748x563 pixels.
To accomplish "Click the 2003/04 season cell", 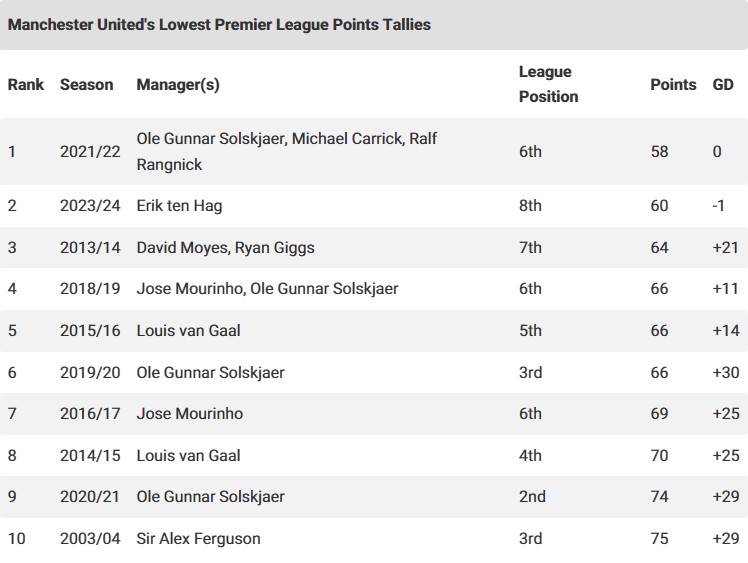I will 90,539.
